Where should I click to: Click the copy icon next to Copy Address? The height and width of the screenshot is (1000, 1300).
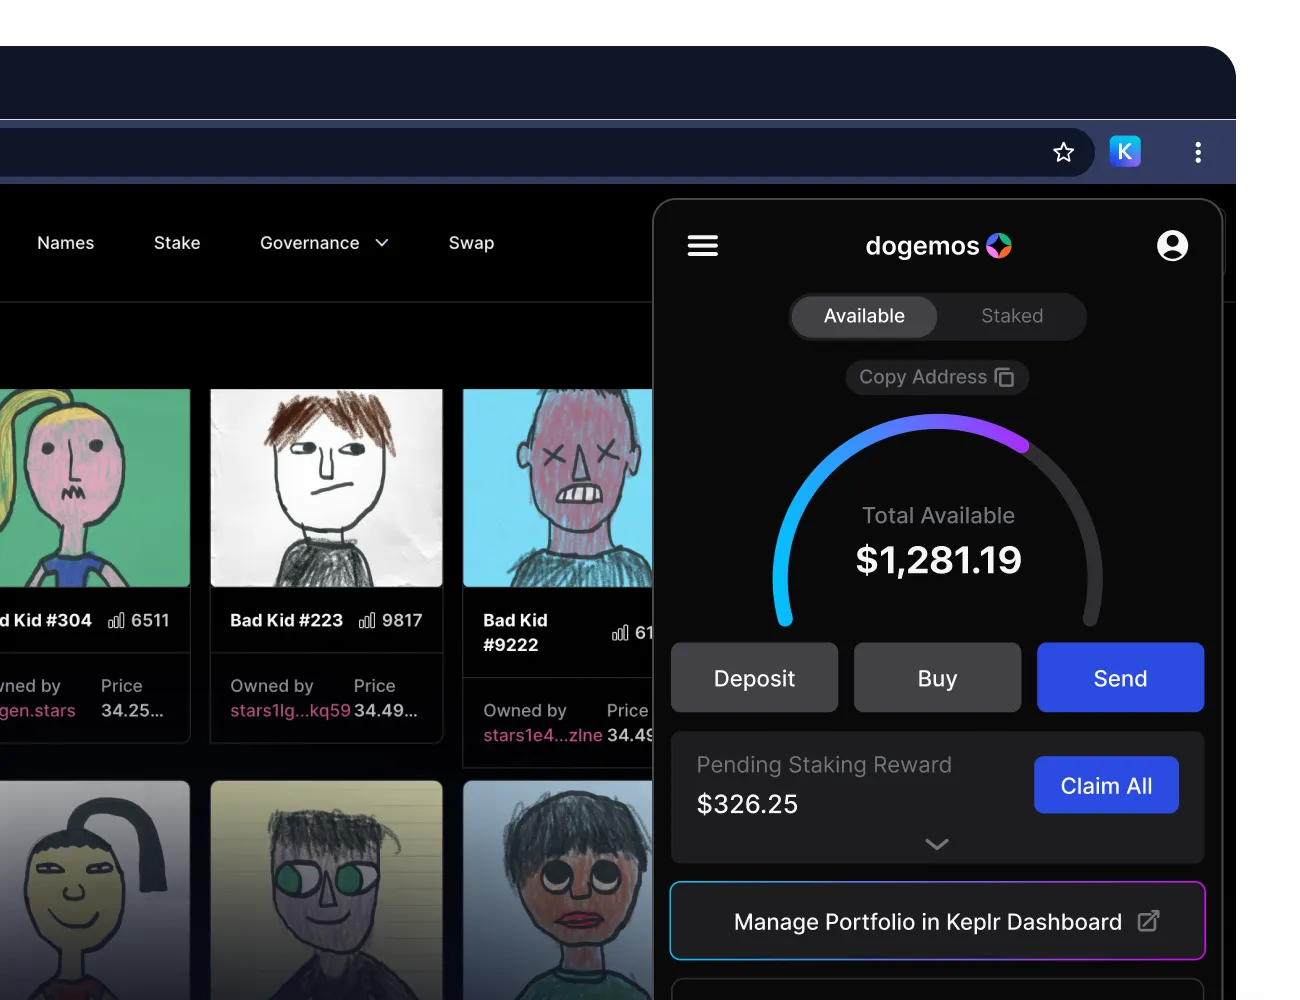(1004, 377)
